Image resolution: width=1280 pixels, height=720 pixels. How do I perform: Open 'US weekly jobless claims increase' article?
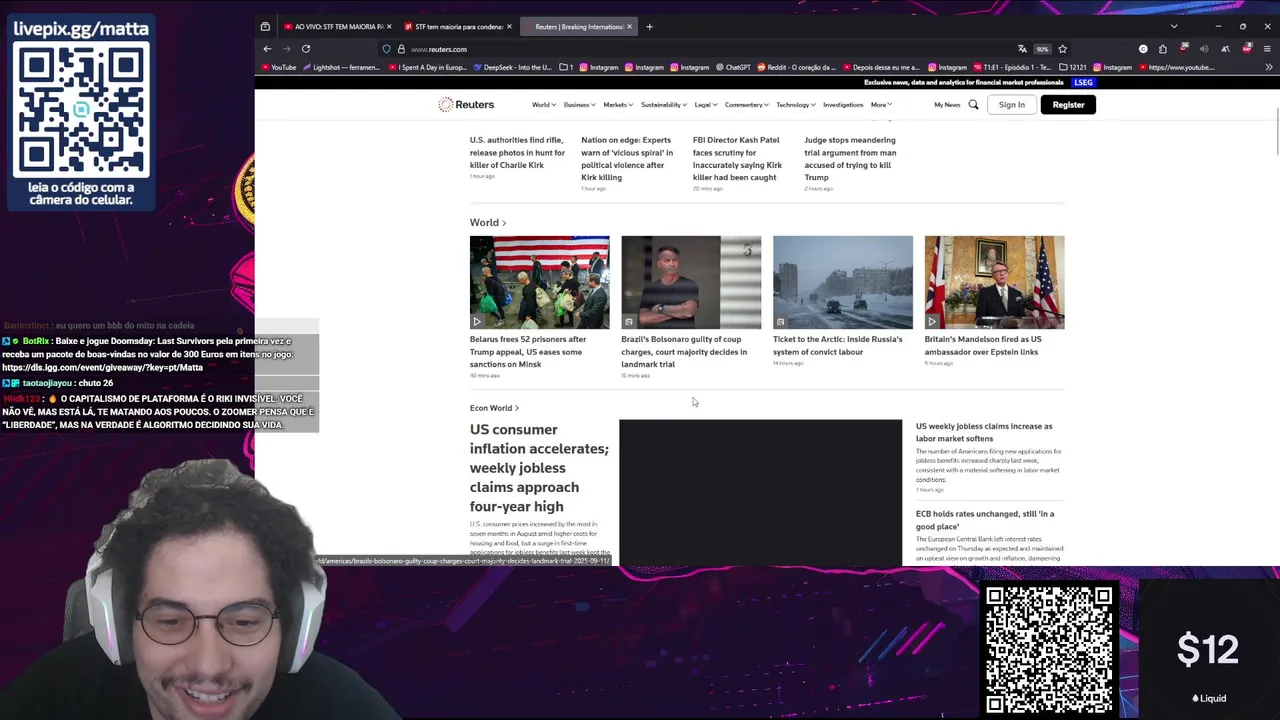click(x=984, y=432)
